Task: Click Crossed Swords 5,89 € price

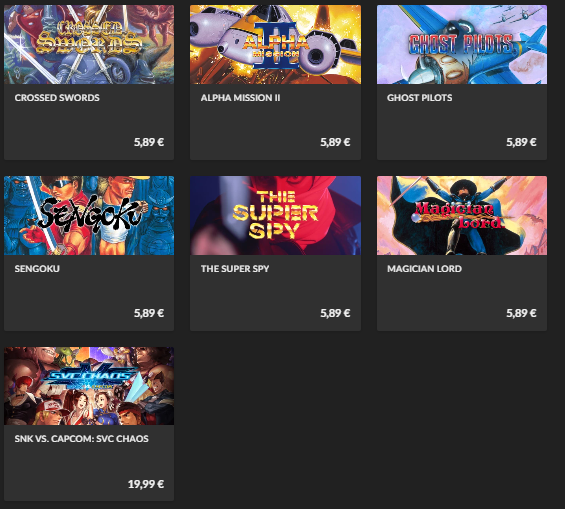Action: [x=149, y=142]
